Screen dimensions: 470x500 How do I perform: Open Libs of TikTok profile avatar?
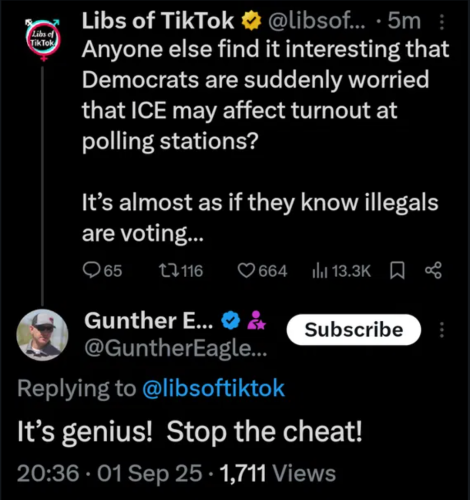point(43,40)
